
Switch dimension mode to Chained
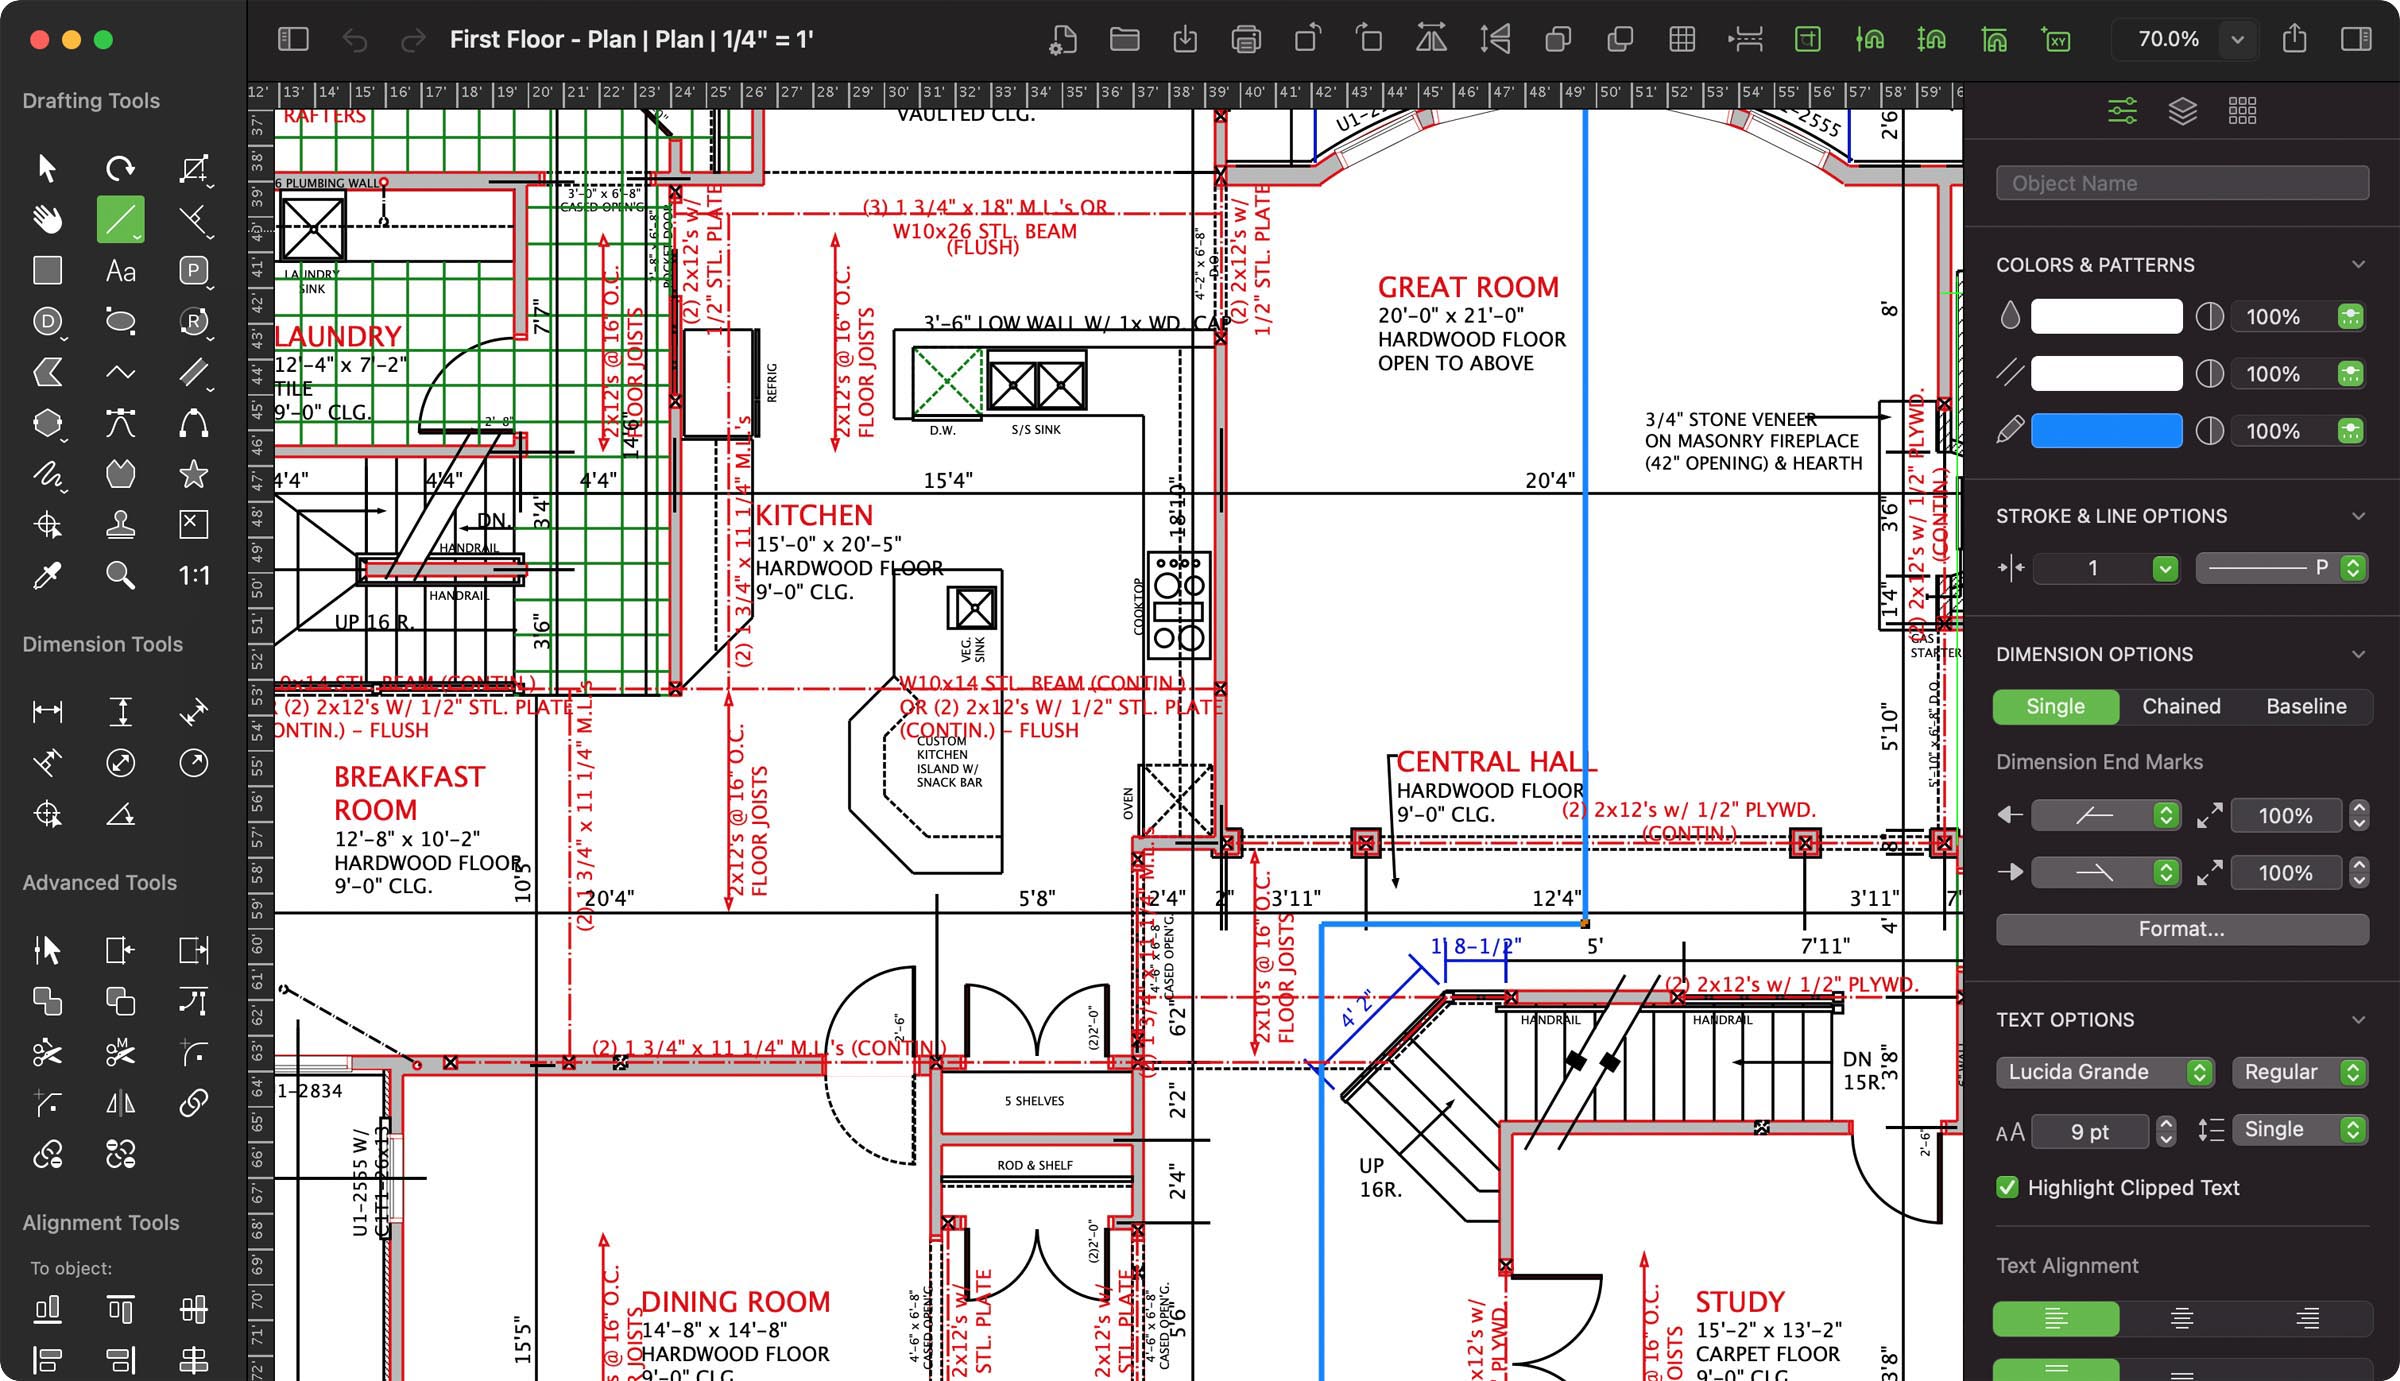(2181, 706)
